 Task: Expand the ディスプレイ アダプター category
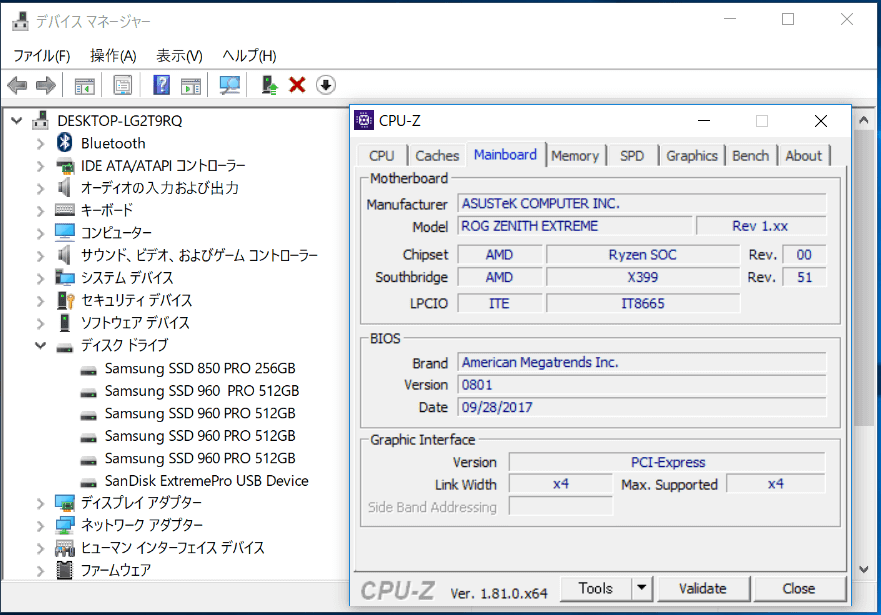[x=40, y=503]
